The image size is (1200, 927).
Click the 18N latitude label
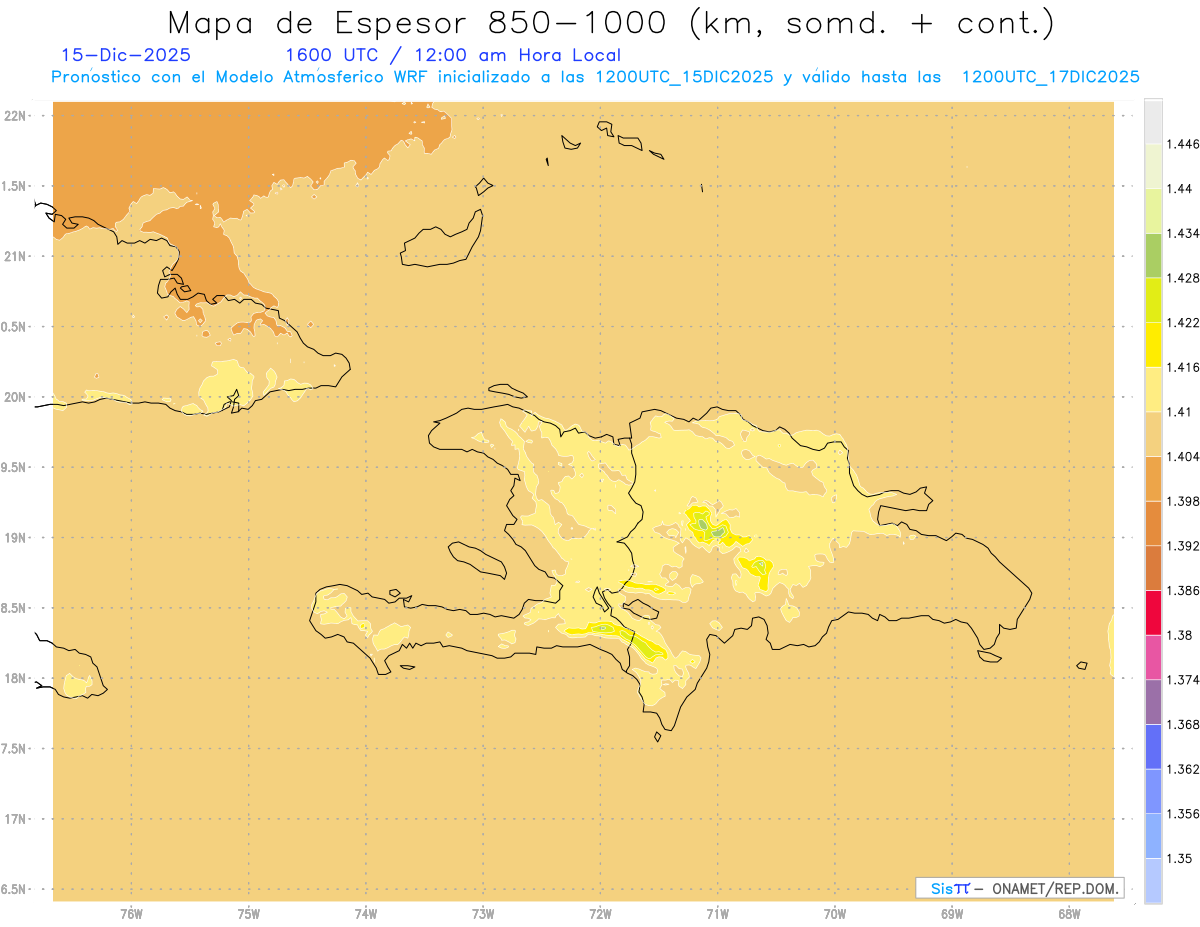[x=16, y=678]
